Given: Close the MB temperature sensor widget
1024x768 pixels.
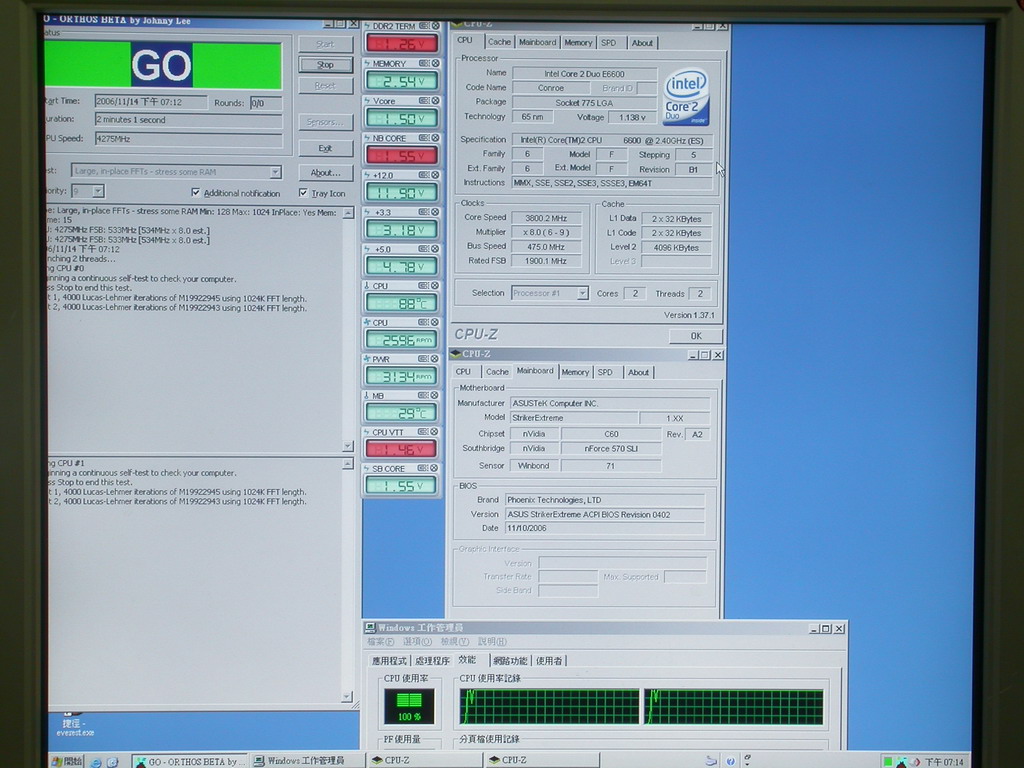Looking at the screenshot, I should point(436,395).
